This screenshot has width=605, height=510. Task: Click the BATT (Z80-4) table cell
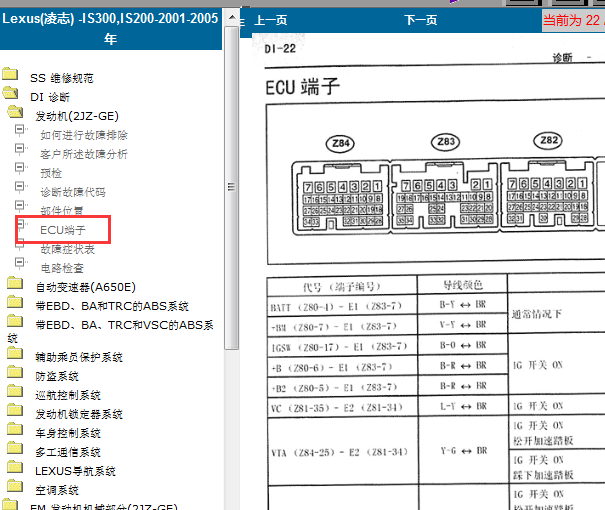click(342, 306)
